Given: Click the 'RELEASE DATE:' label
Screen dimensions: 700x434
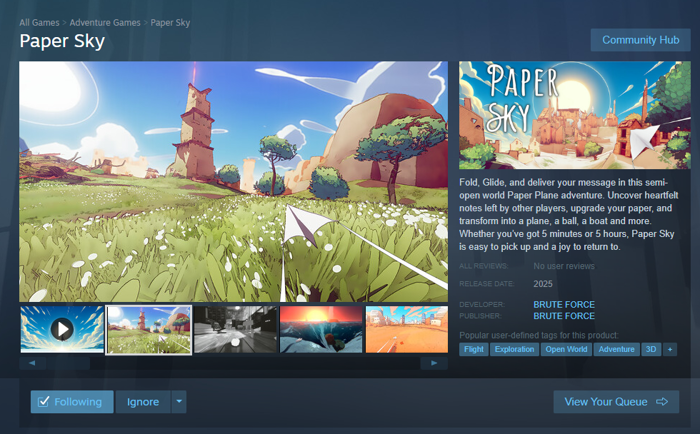Looking at the screenshot, I should pos(487,284).
